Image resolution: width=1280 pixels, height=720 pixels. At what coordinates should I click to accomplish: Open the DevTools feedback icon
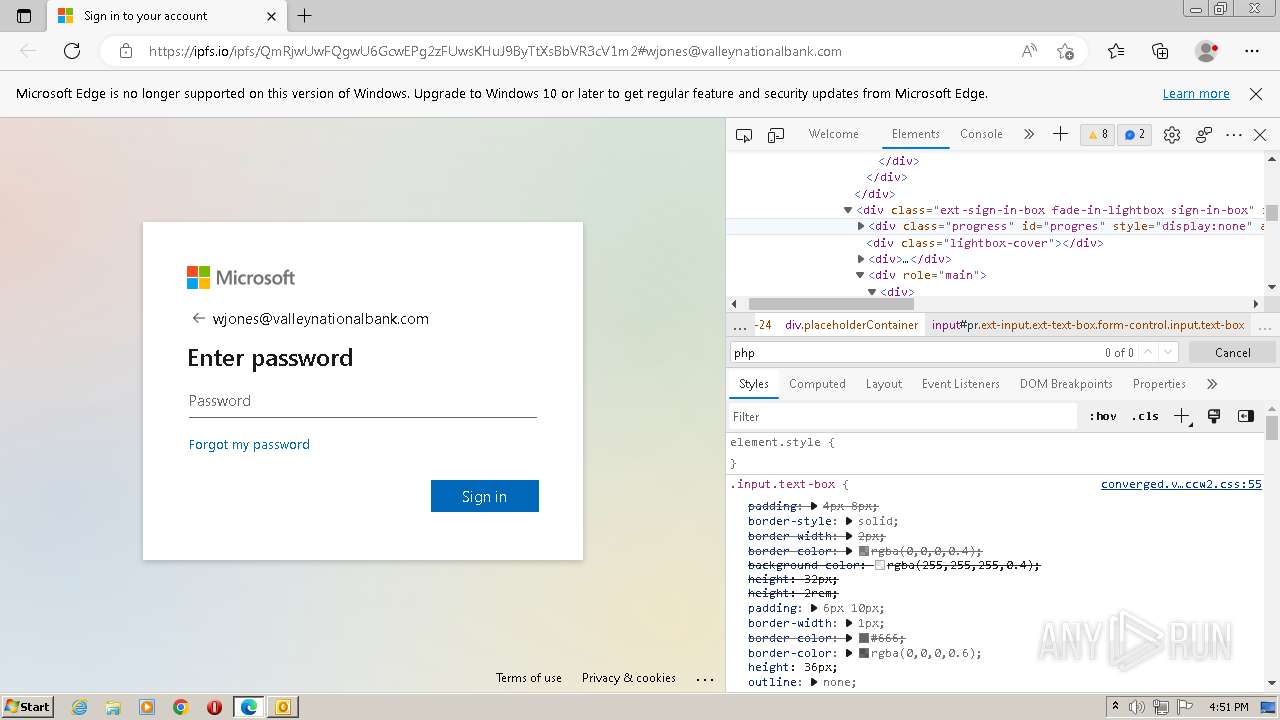pyautogui.click(x=1204, y=135)
